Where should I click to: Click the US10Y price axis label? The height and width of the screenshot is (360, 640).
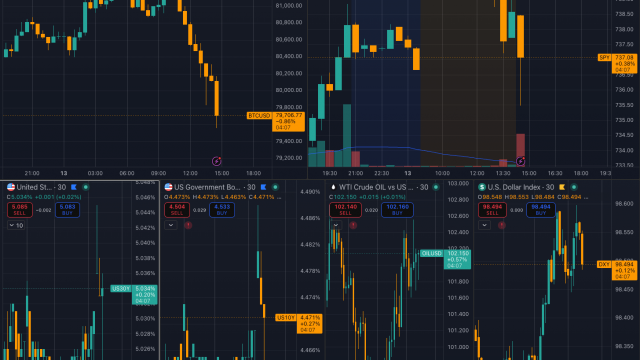[x=286, y=318]
